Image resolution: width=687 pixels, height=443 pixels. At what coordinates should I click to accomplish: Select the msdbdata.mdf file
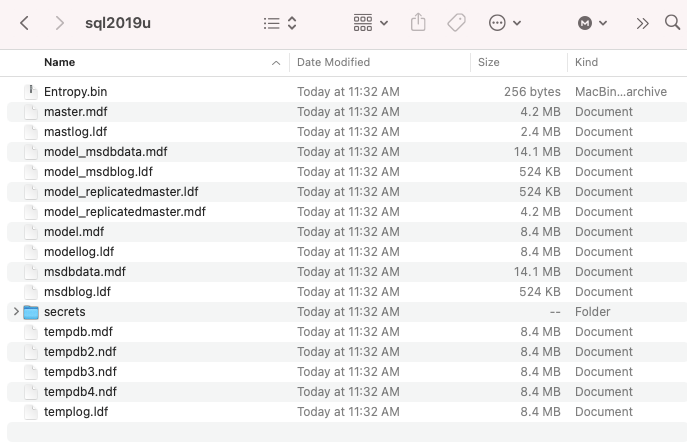84,272
